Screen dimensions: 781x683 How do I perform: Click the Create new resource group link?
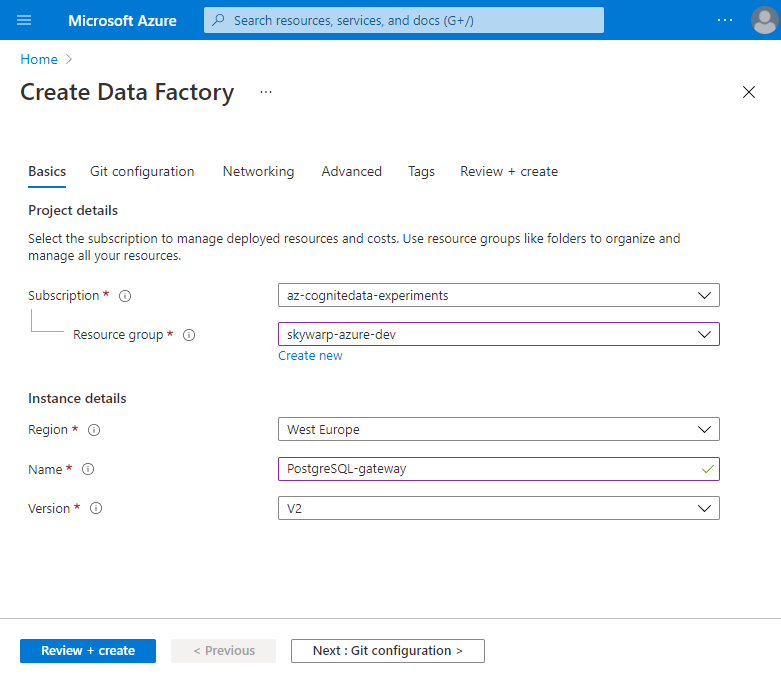pos(310,356)
